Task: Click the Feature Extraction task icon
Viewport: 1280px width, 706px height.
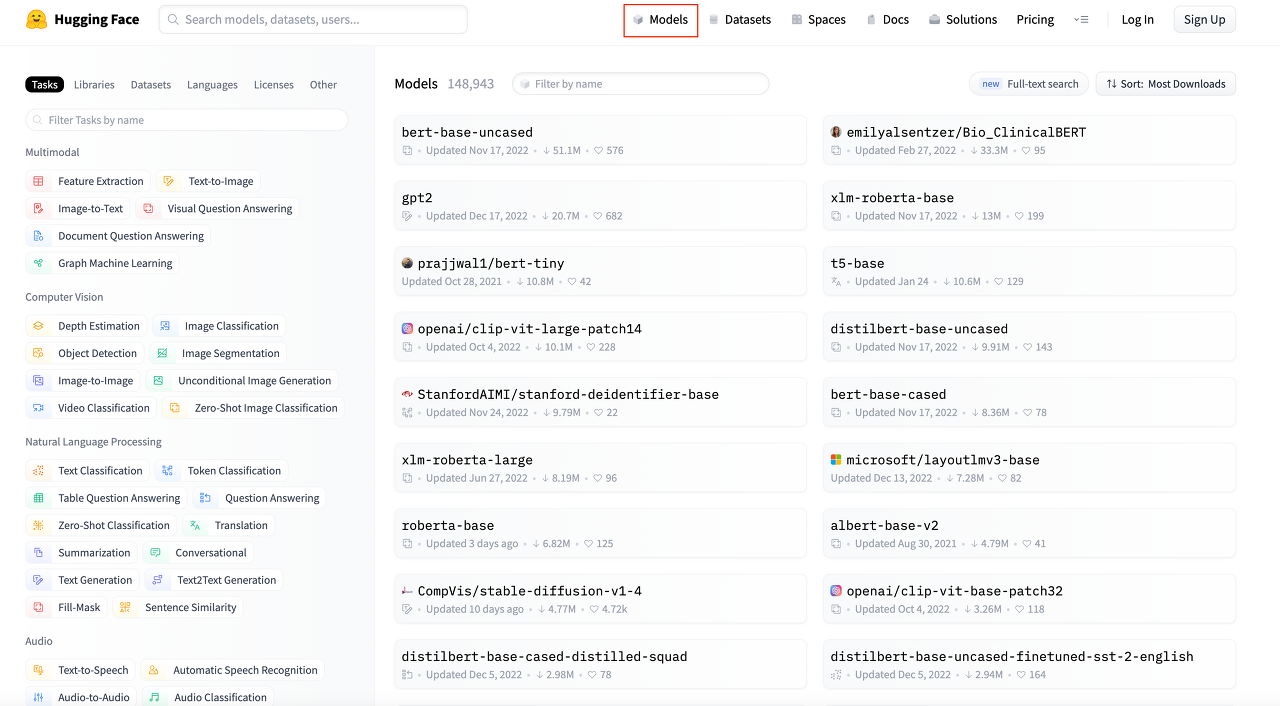Action: point(38,181)
